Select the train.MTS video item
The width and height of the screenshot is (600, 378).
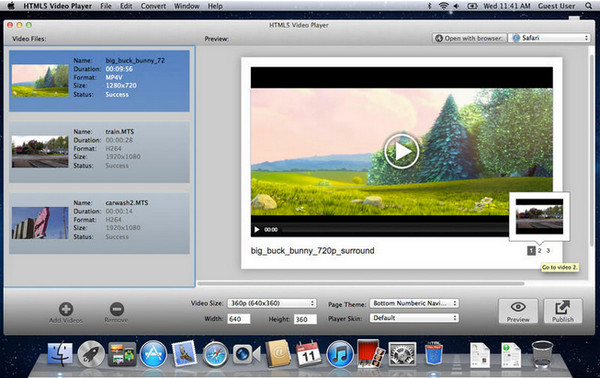pos(99,152)
